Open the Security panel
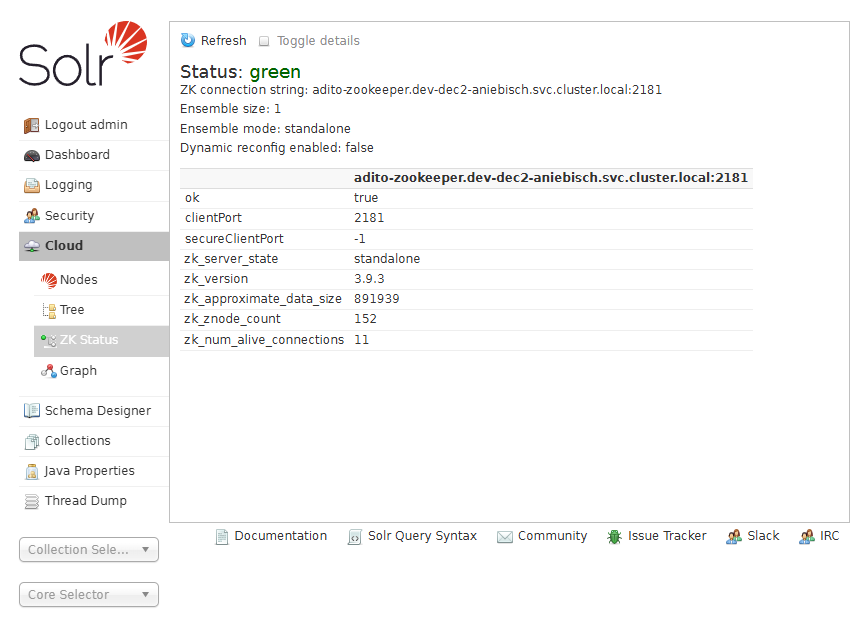This screenshot has height=619, width=862. [69, 215]
